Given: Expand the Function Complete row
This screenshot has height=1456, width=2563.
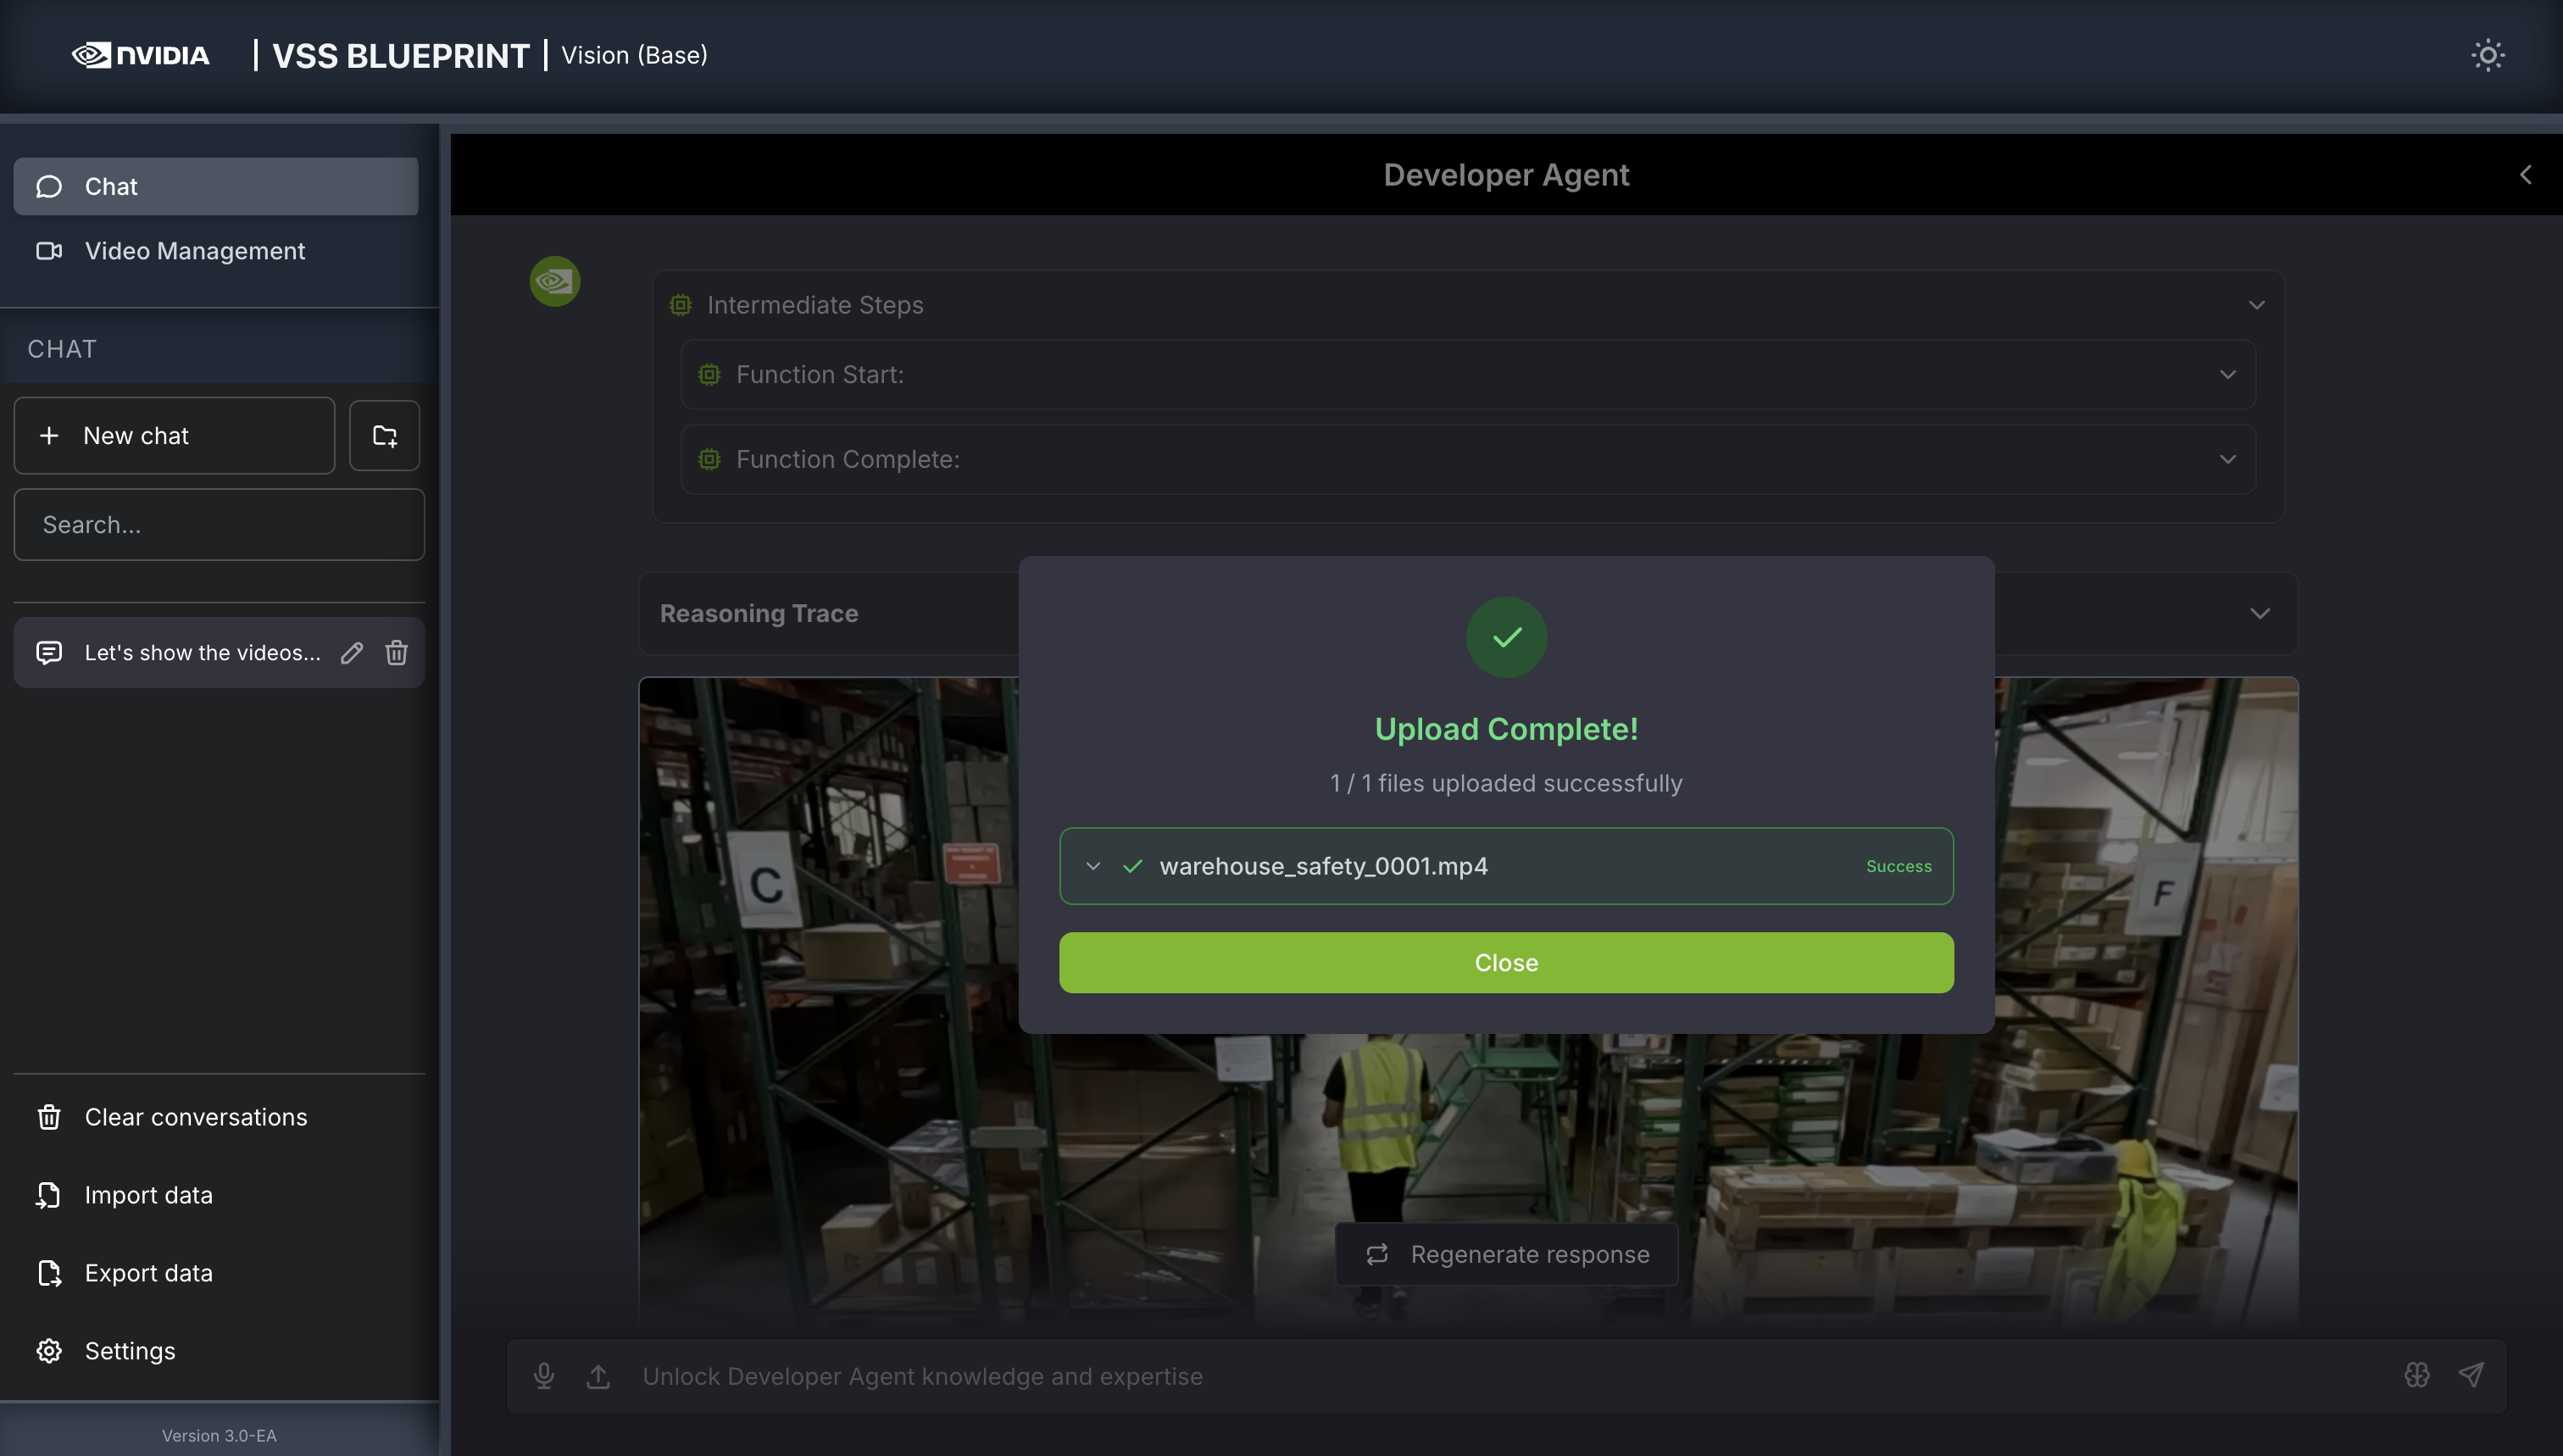Looking at the screenshot, I should (x=2227, y=460).
